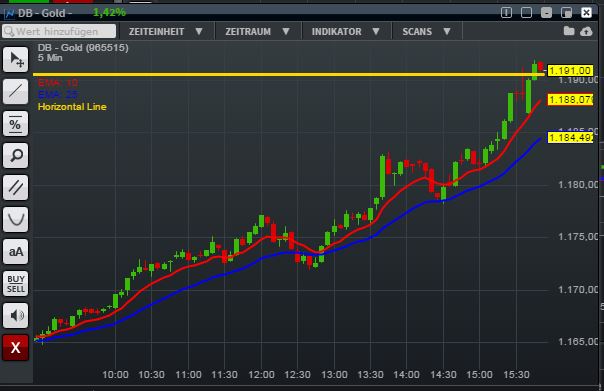
Task: Activate the percent measurement tool
Action: coord(15,124)
